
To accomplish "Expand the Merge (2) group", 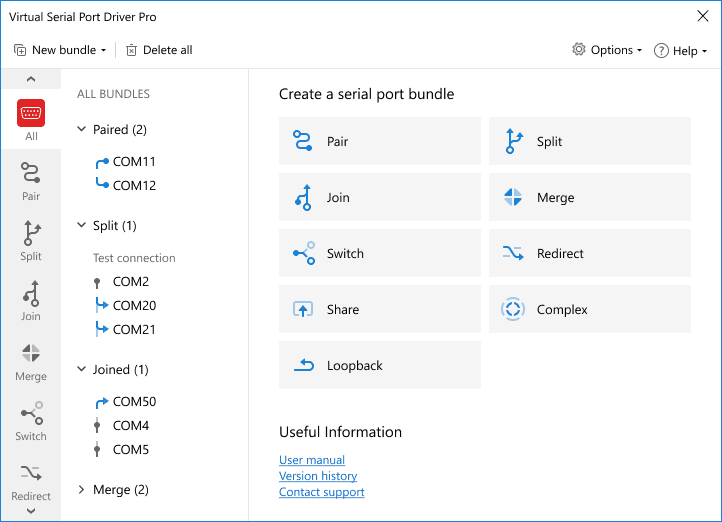I will coord(82,490).
